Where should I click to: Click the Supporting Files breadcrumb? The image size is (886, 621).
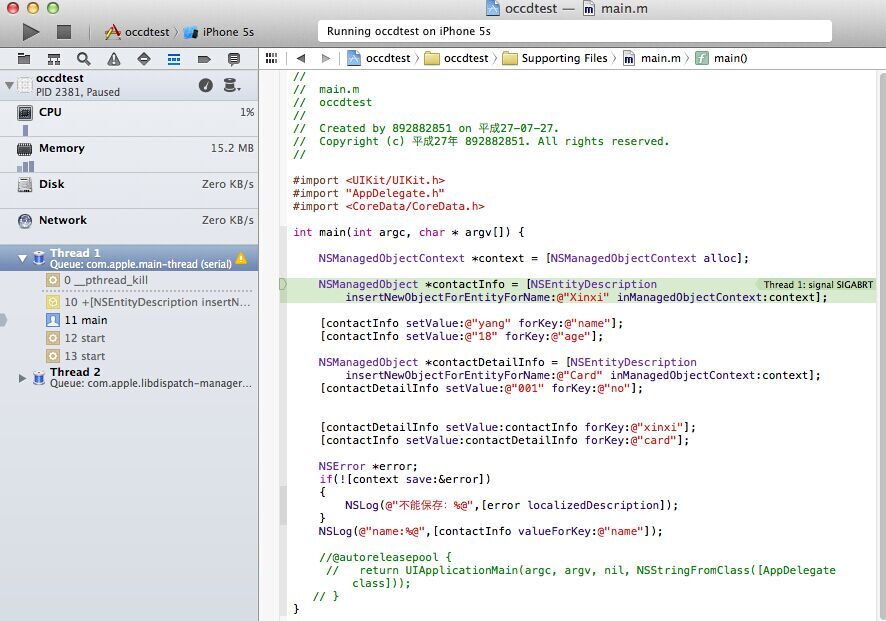(555, 58)
